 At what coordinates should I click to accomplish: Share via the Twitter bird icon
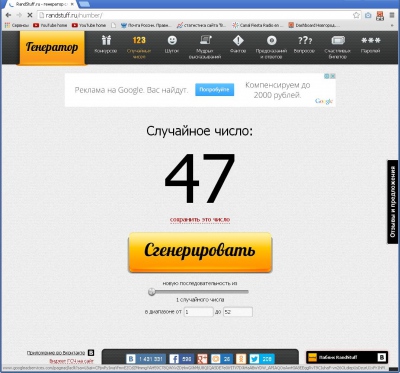pos(254,359)
